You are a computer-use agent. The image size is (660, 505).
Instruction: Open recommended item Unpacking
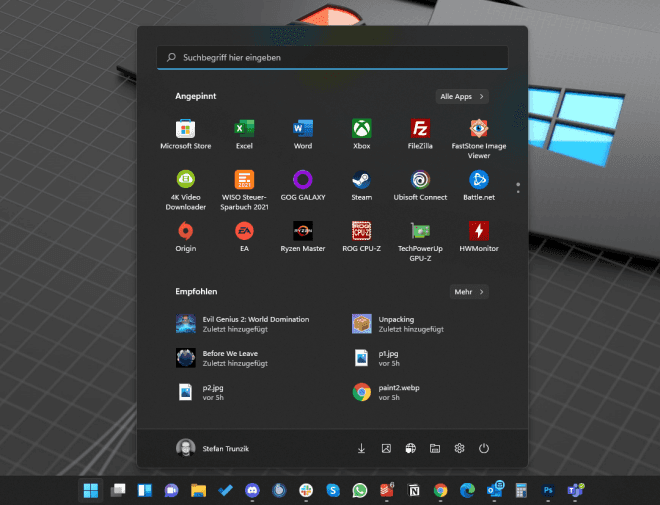pos(398,324)
